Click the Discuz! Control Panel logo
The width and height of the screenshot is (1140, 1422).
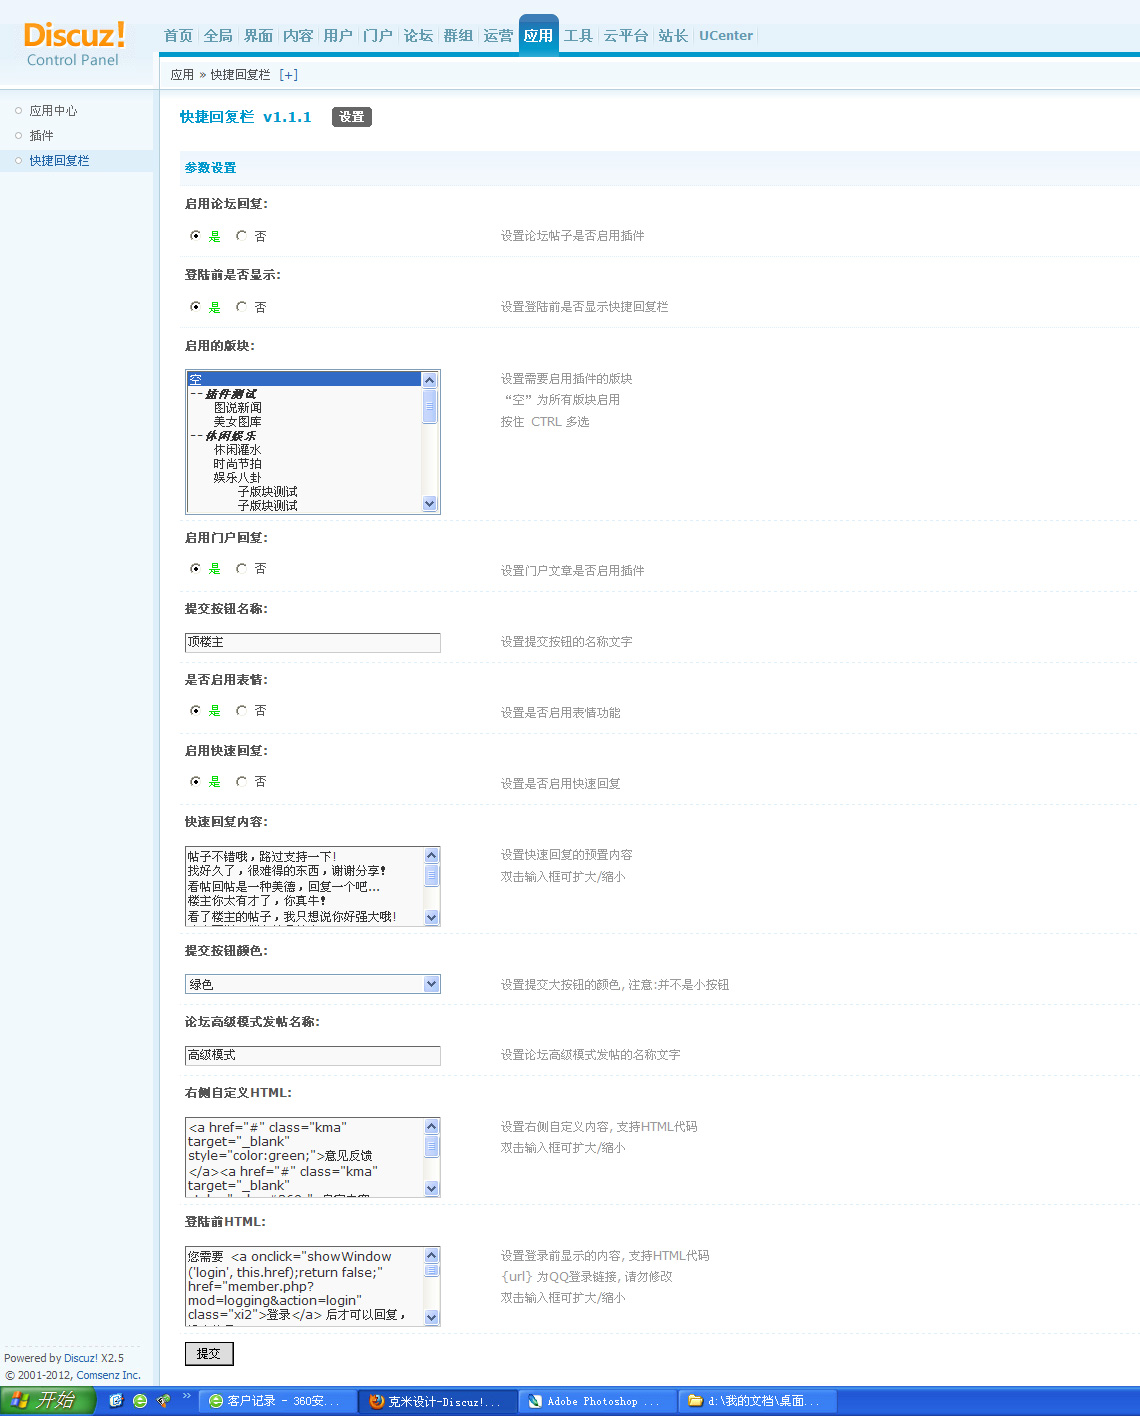pyautogui.click(x=74, y=44)
